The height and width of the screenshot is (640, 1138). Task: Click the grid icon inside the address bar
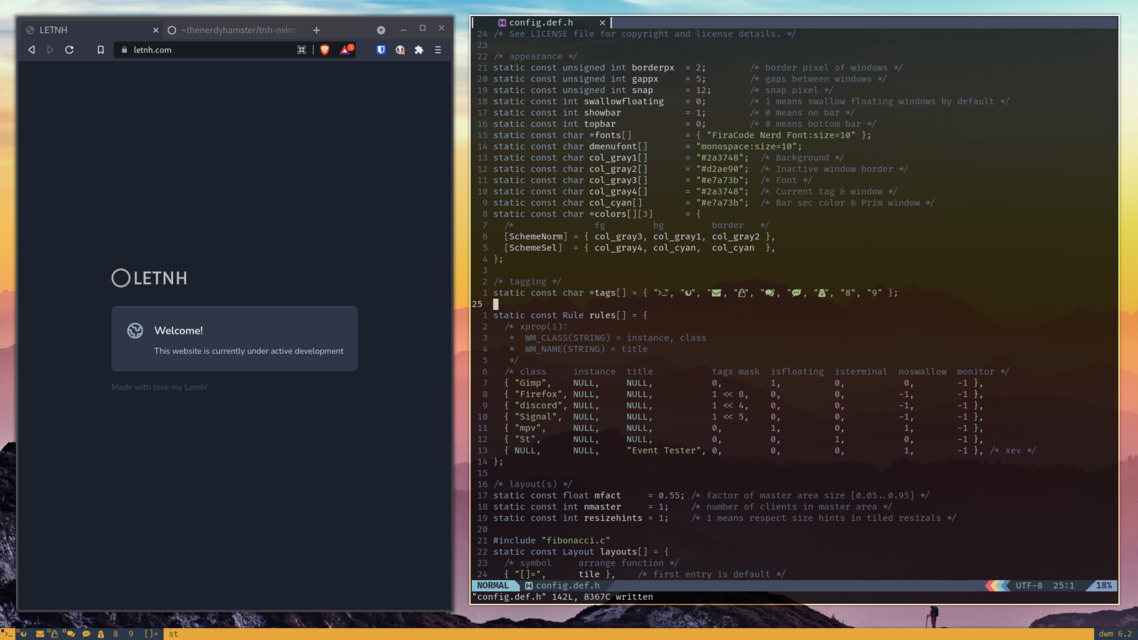301,48
